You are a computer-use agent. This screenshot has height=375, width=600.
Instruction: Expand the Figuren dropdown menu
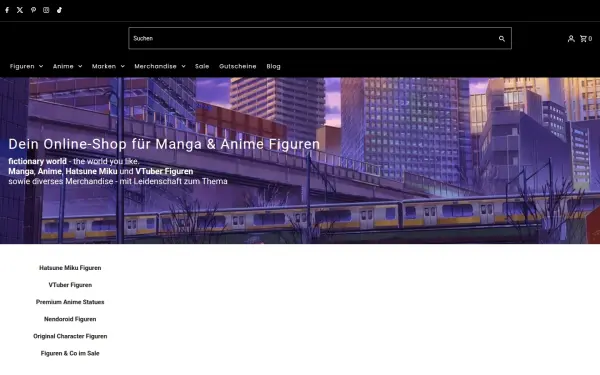tap(26, 66)
